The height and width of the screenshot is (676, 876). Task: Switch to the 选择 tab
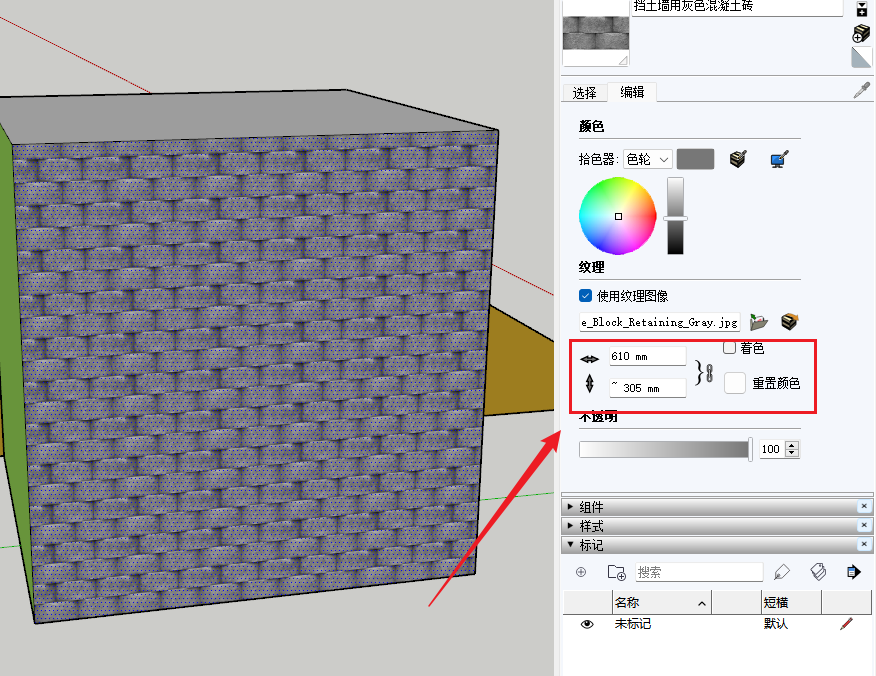point(585,93)
